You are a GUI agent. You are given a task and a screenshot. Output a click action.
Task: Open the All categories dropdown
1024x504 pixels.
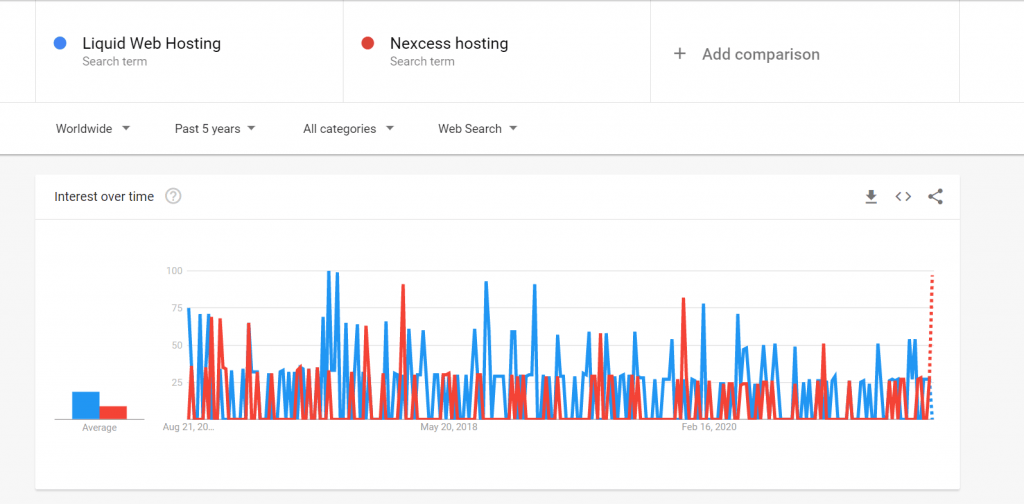349,129
